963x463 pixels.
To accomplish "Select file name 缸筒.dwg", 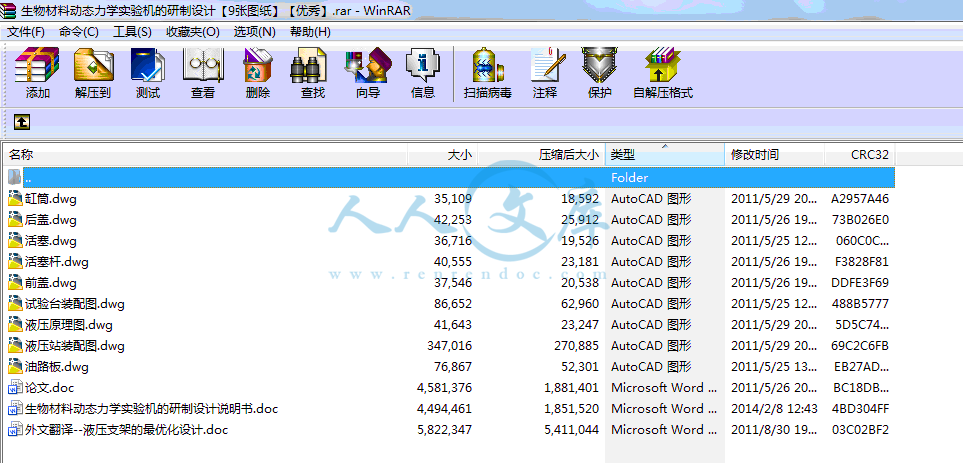I will coord(51,198).
